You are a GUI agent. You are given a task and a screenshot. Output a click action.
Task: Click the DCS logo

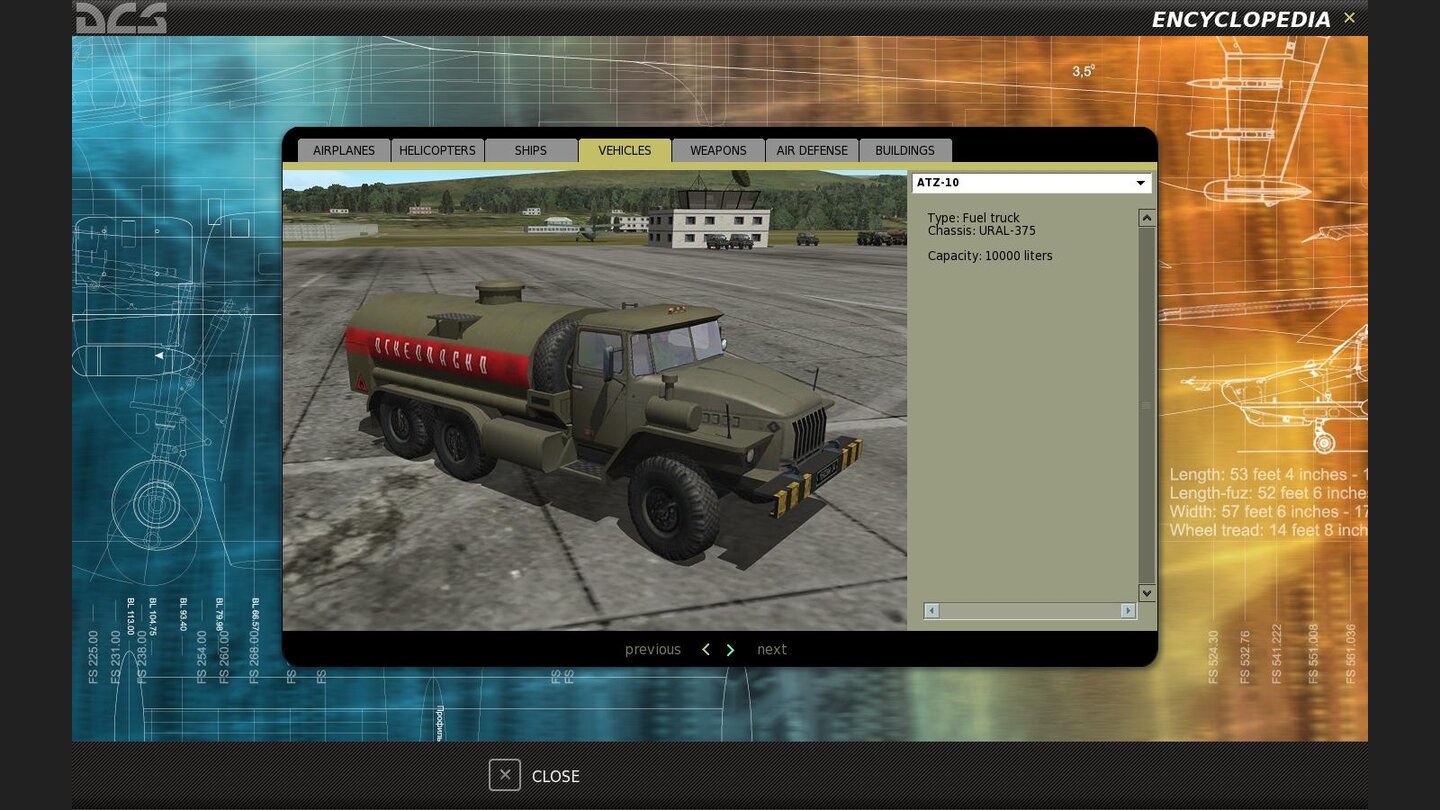pyautogui.click(x=122, y=17)
